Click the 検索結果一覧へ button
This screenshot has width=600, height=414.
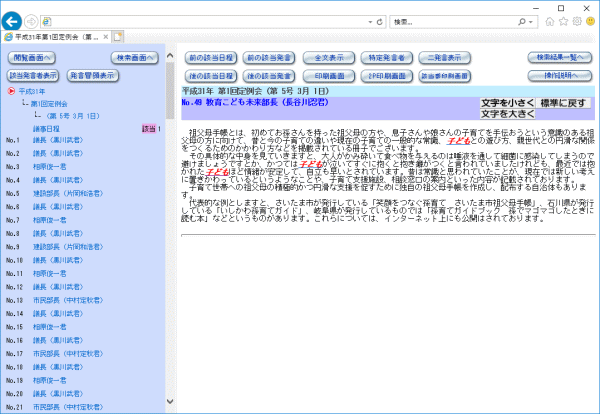click(x=560, y=57)
